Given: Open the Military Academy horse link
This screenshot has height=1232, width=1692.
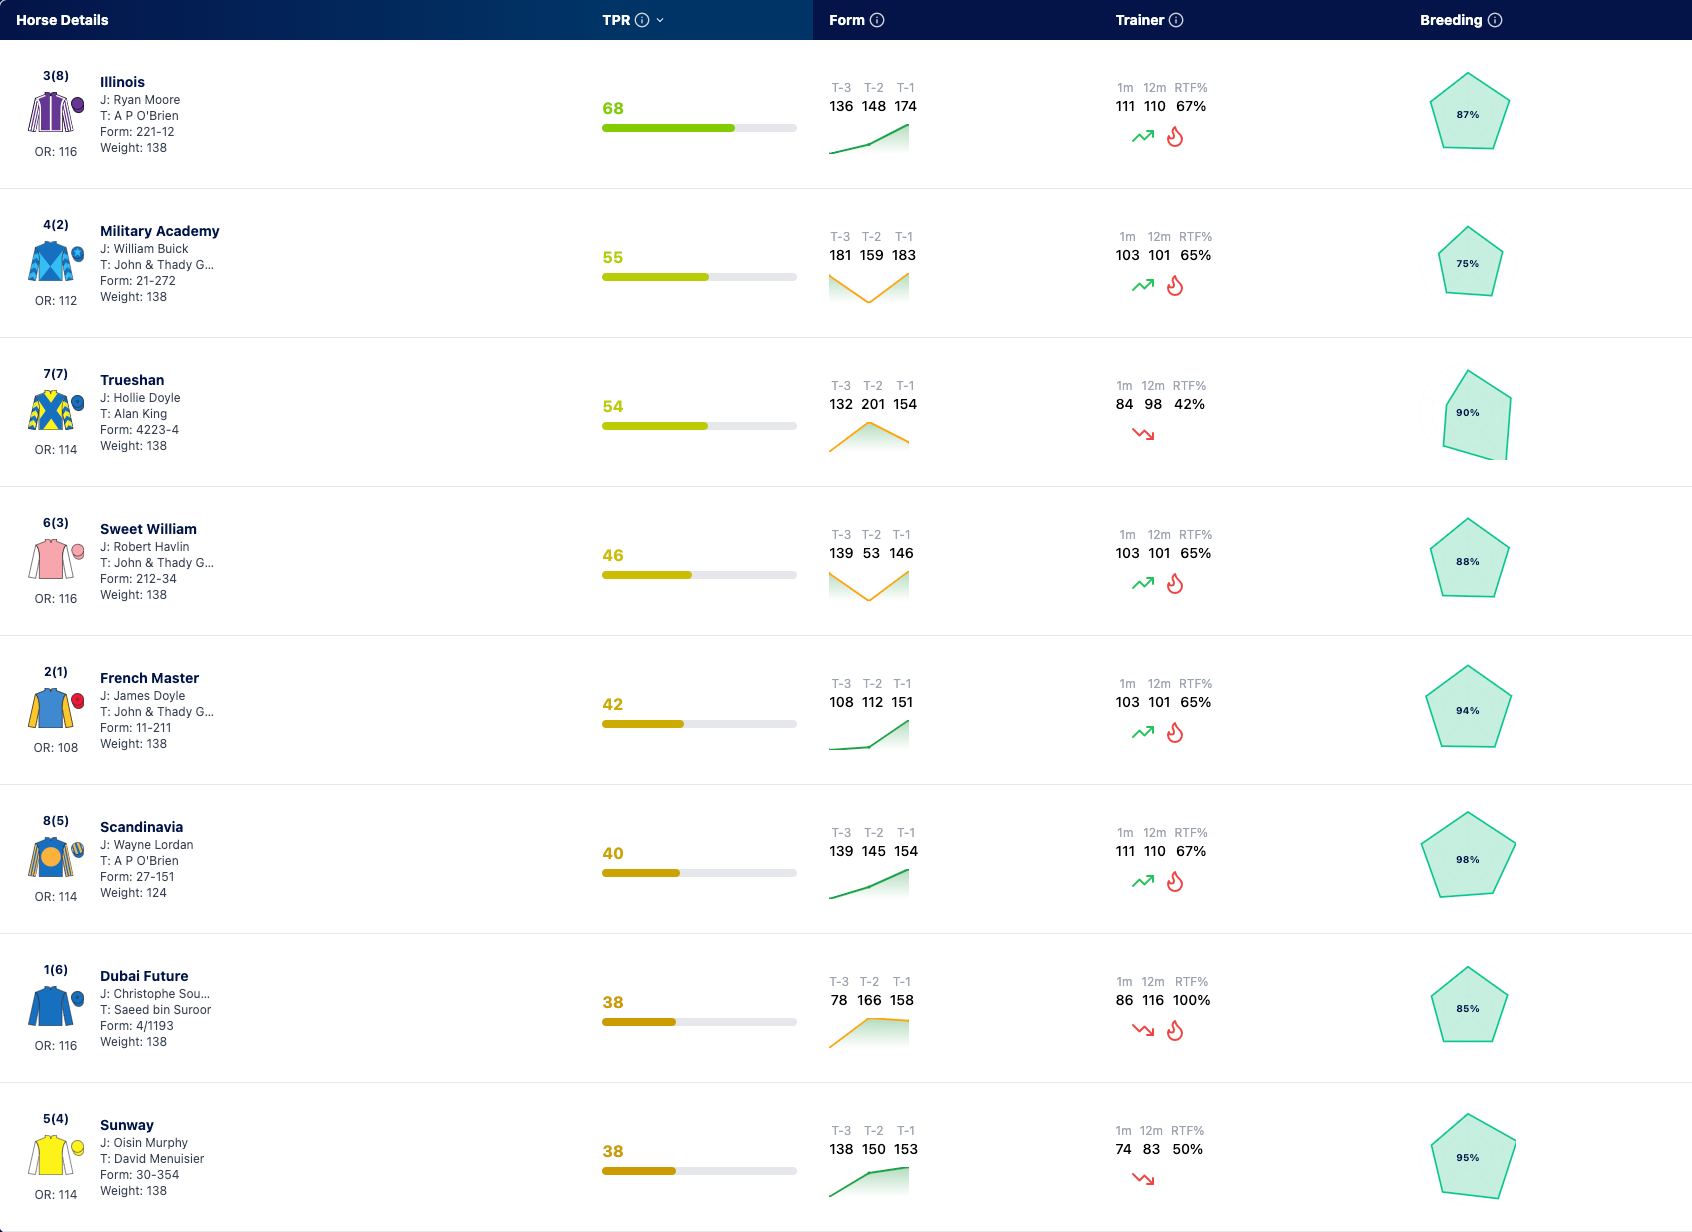Looking at the screenshot, I should 160,231.
